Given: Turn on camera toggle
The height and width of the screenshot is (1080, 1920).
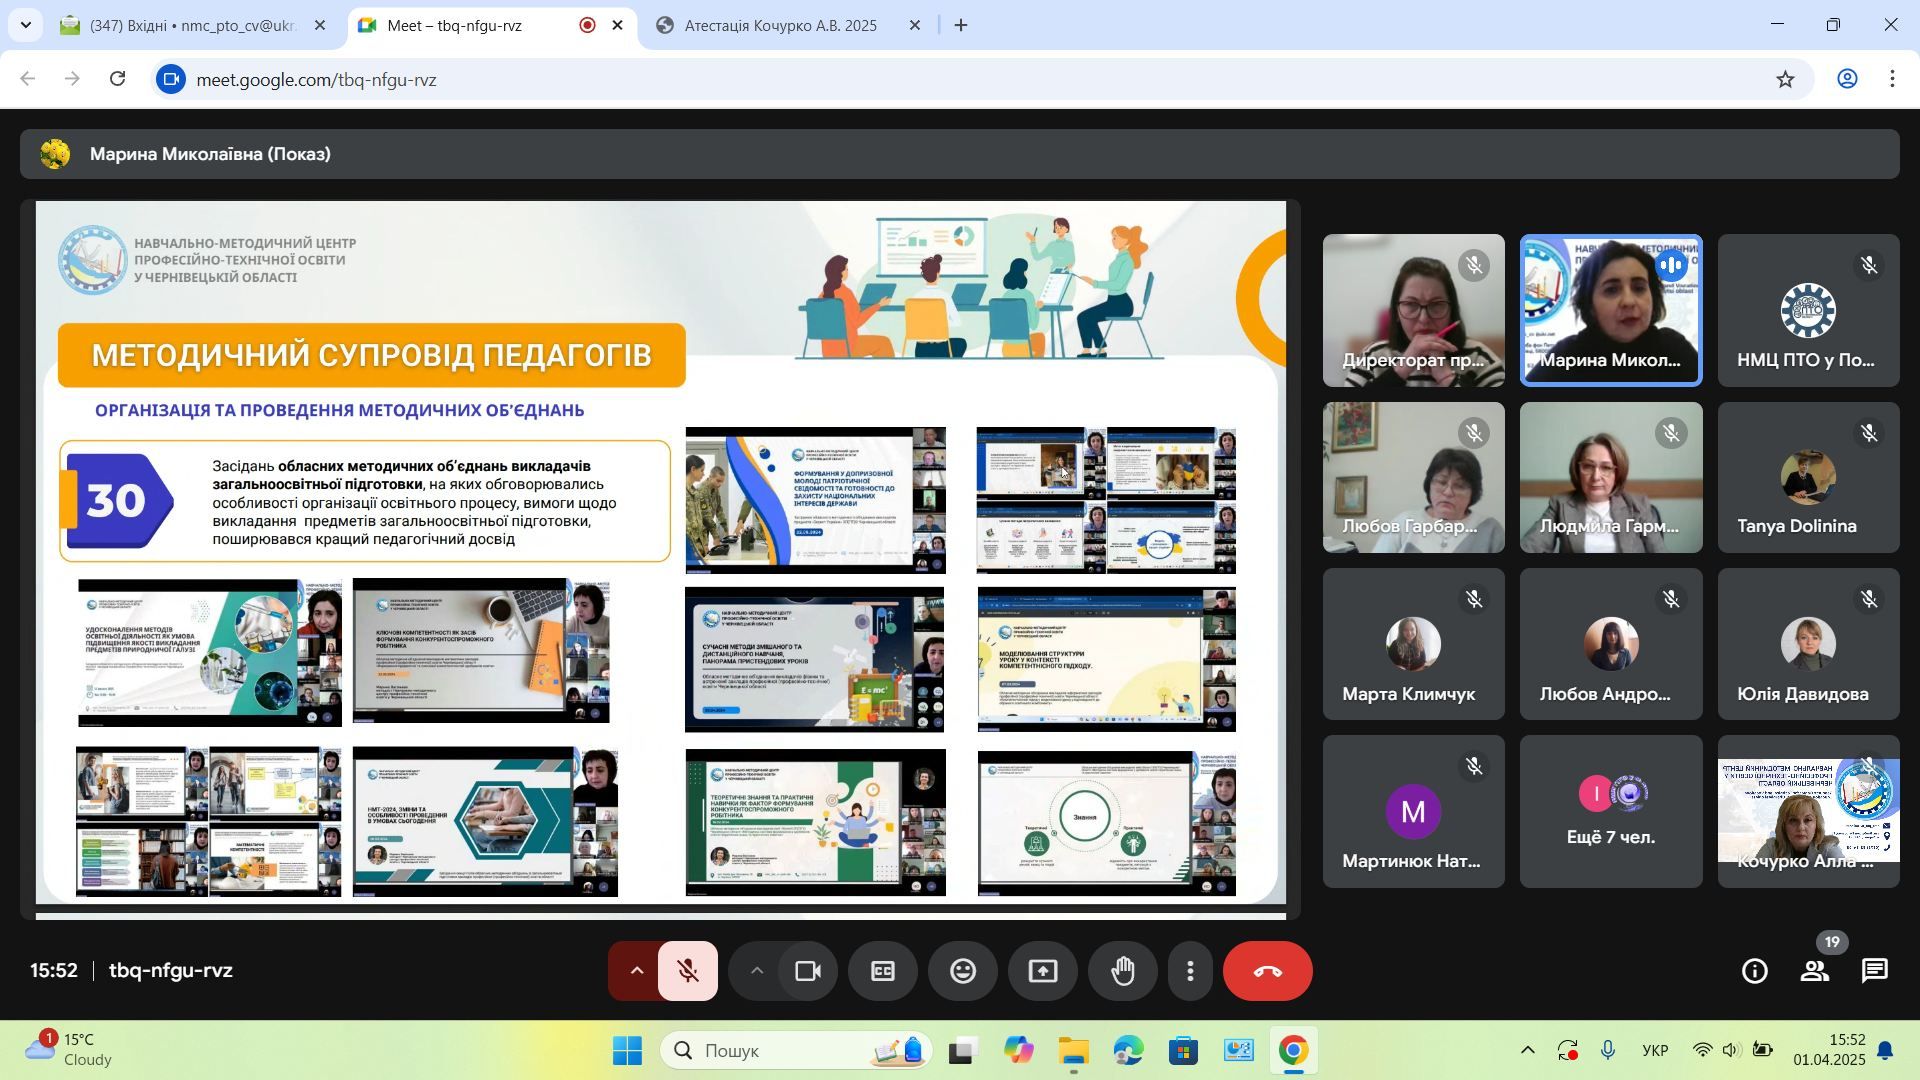Looking at the screenshot, I should coord(807,971).
